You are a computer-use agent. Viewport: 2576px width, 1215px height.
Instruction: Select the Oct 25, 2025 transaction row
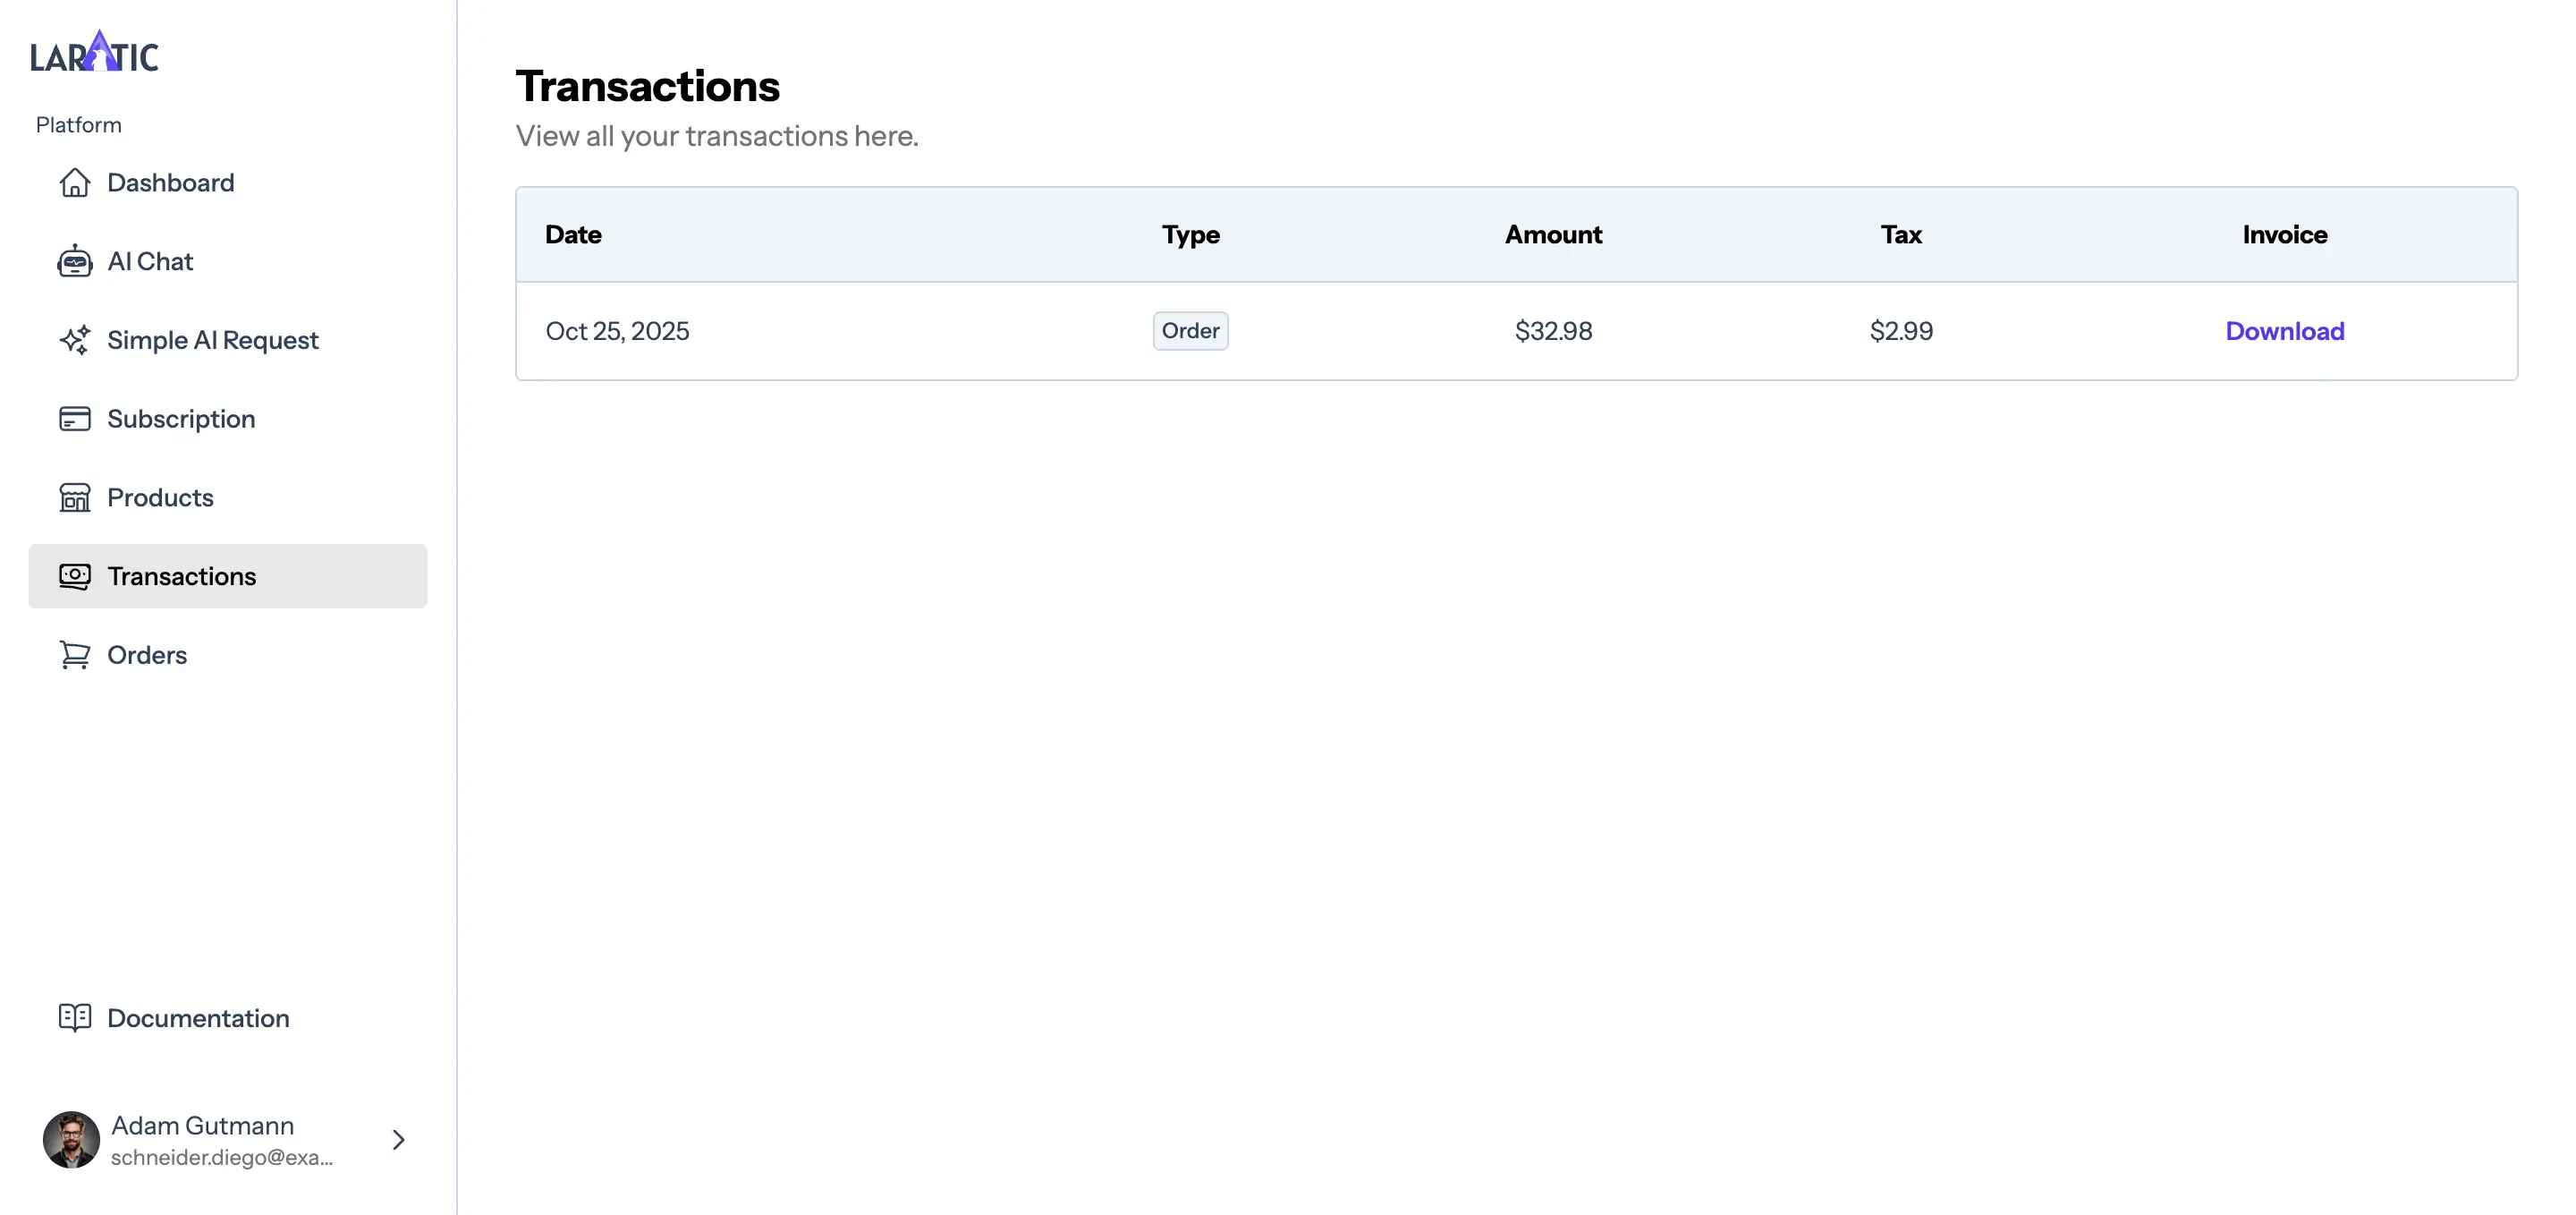point(1200,330)
